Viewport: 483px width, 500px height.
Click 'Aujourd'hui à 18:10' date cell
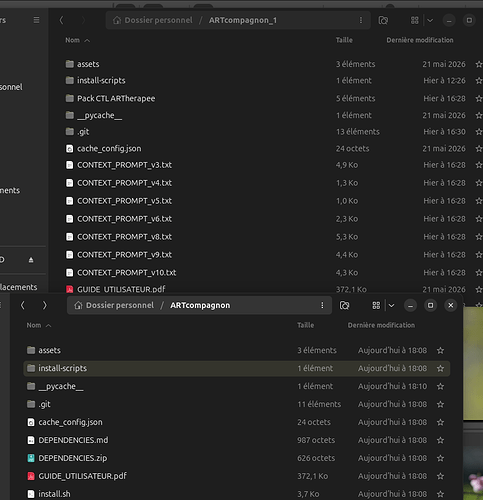tap(392, 386)
